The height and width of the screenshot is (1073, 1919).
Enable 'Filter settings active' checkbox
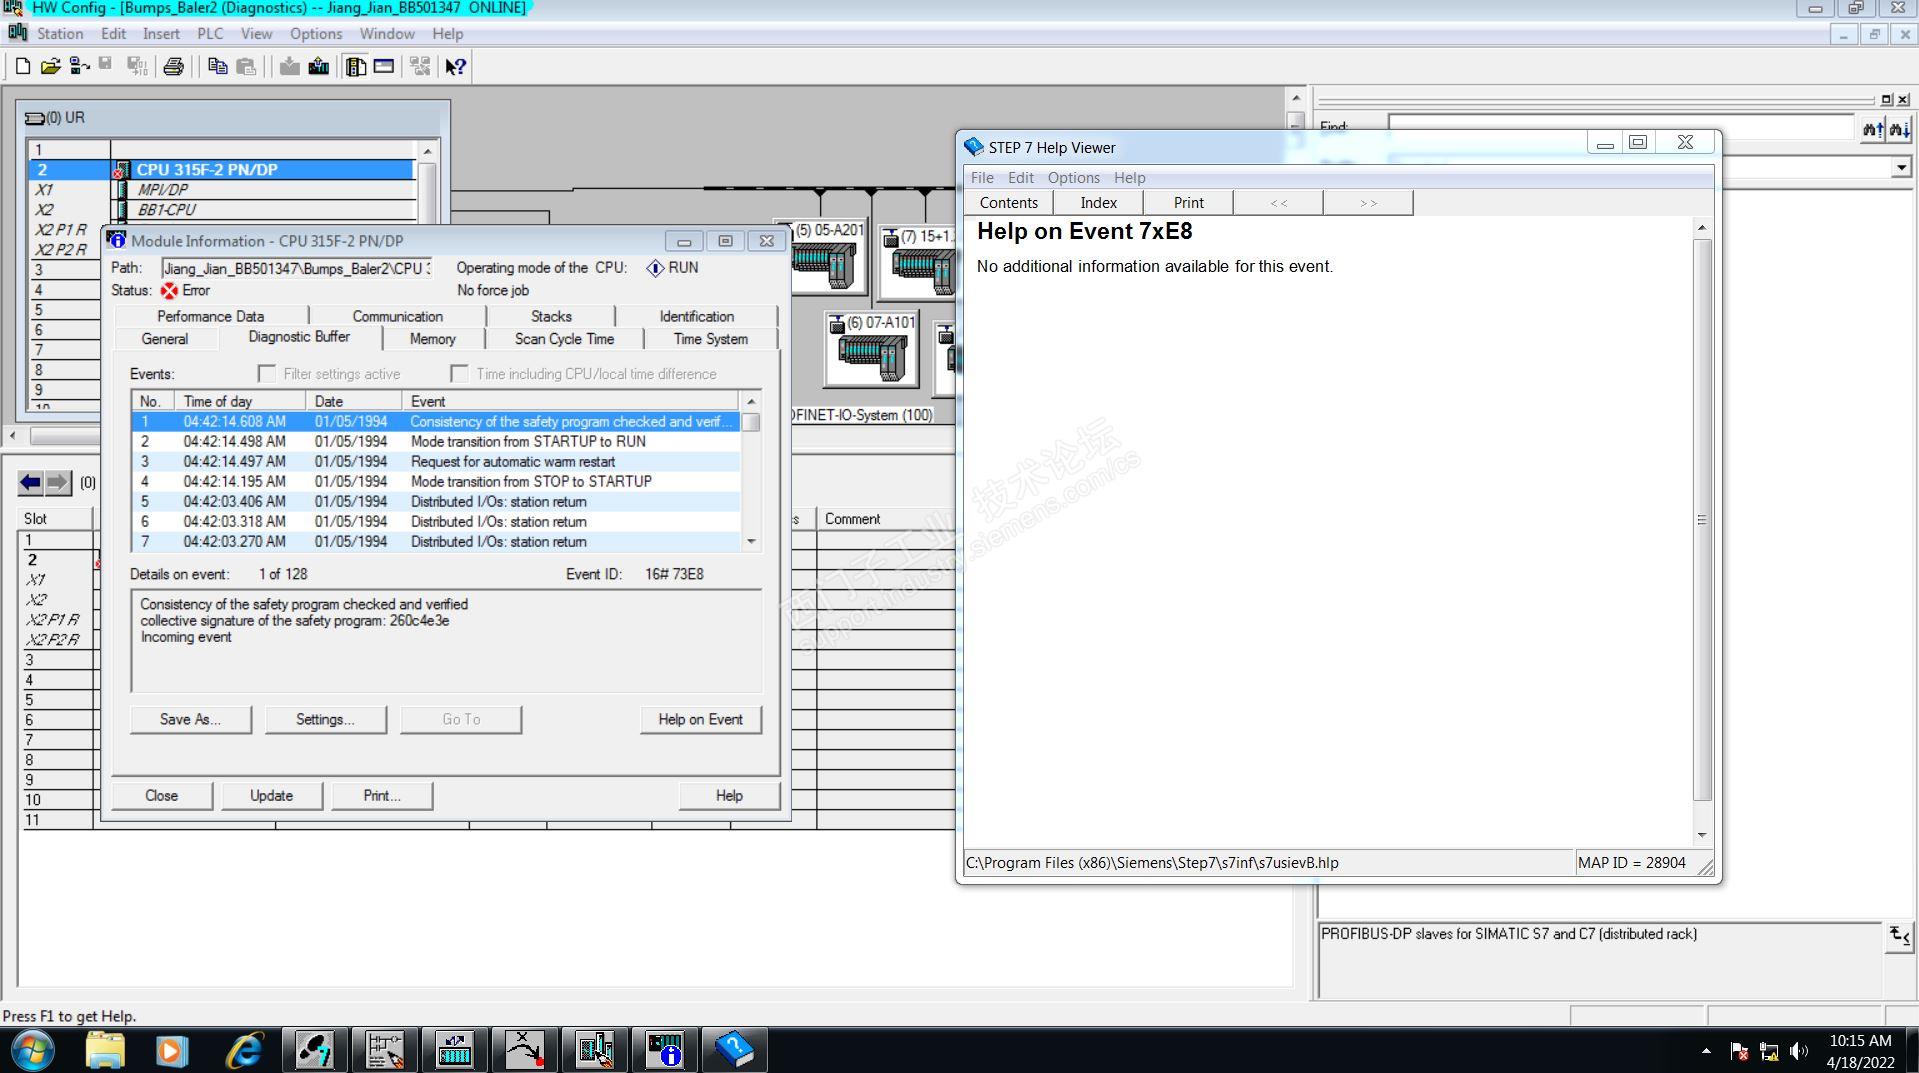267,374
